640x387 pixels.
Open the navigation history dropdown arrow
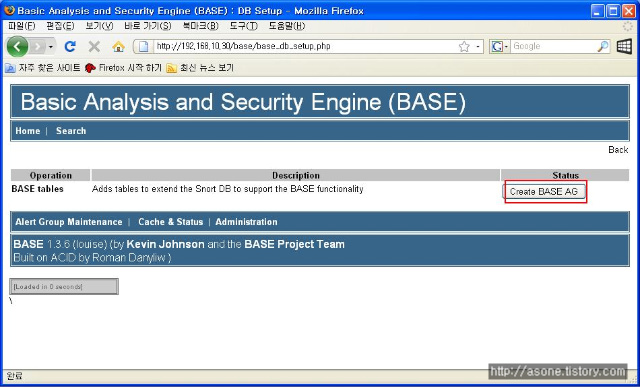tap(51, 47)
